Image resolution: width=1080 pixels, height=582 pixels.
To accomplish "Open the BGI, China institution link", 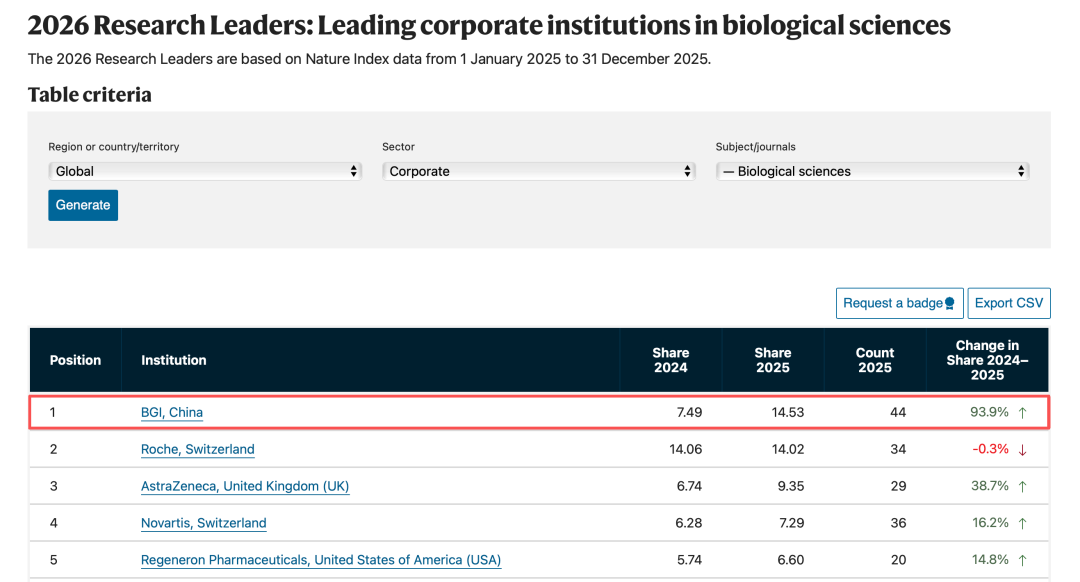I will (172, 413).
